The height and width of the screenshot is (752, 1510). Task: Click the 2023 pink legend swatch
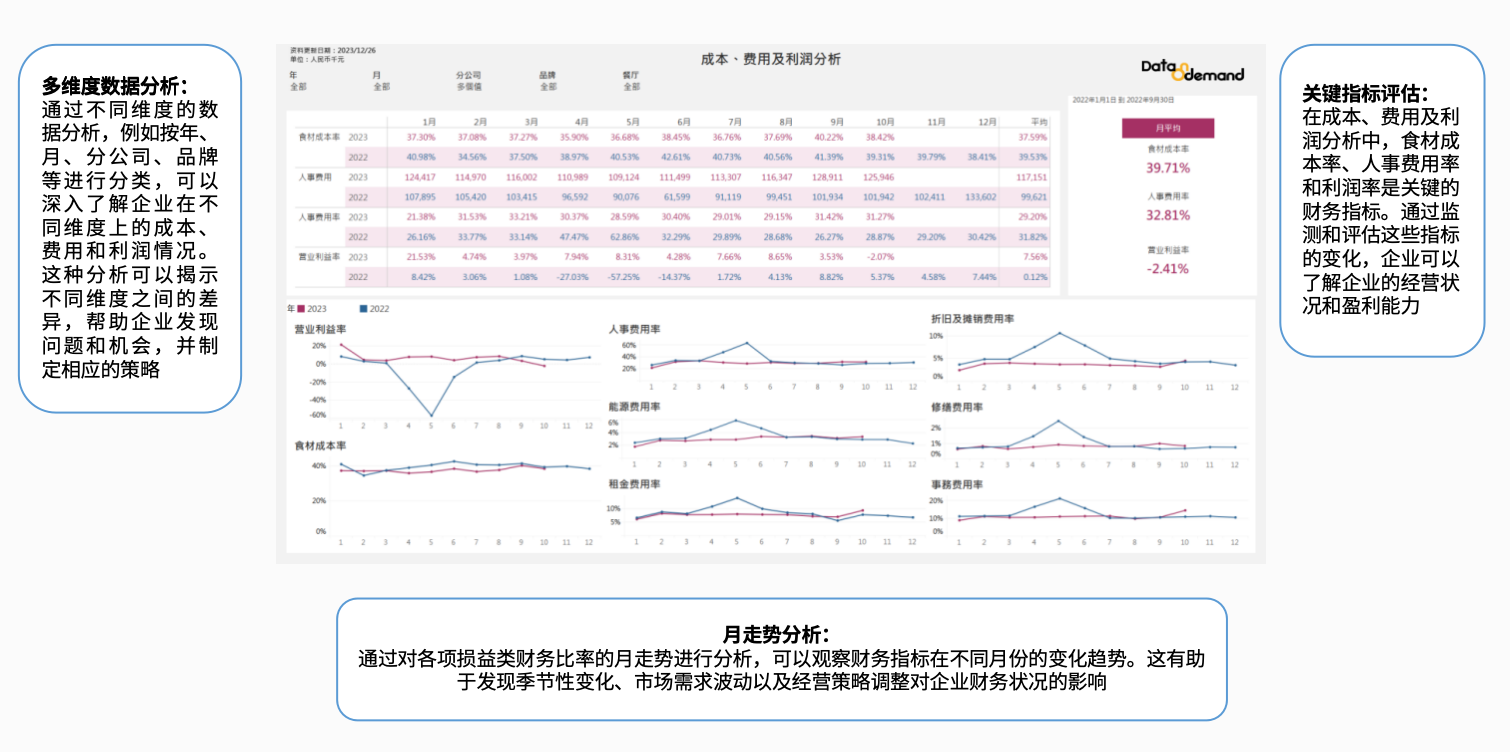click(x=301, y=309)
